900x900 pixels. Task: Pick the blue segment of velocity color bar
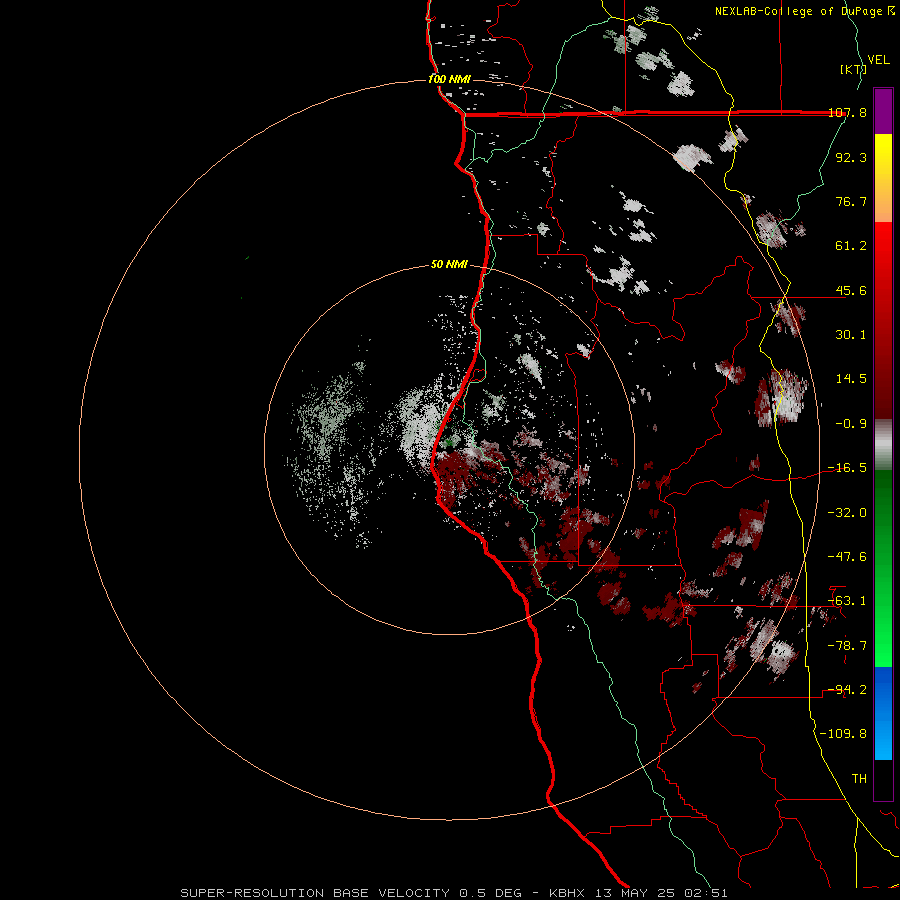(x=883, y=713)
